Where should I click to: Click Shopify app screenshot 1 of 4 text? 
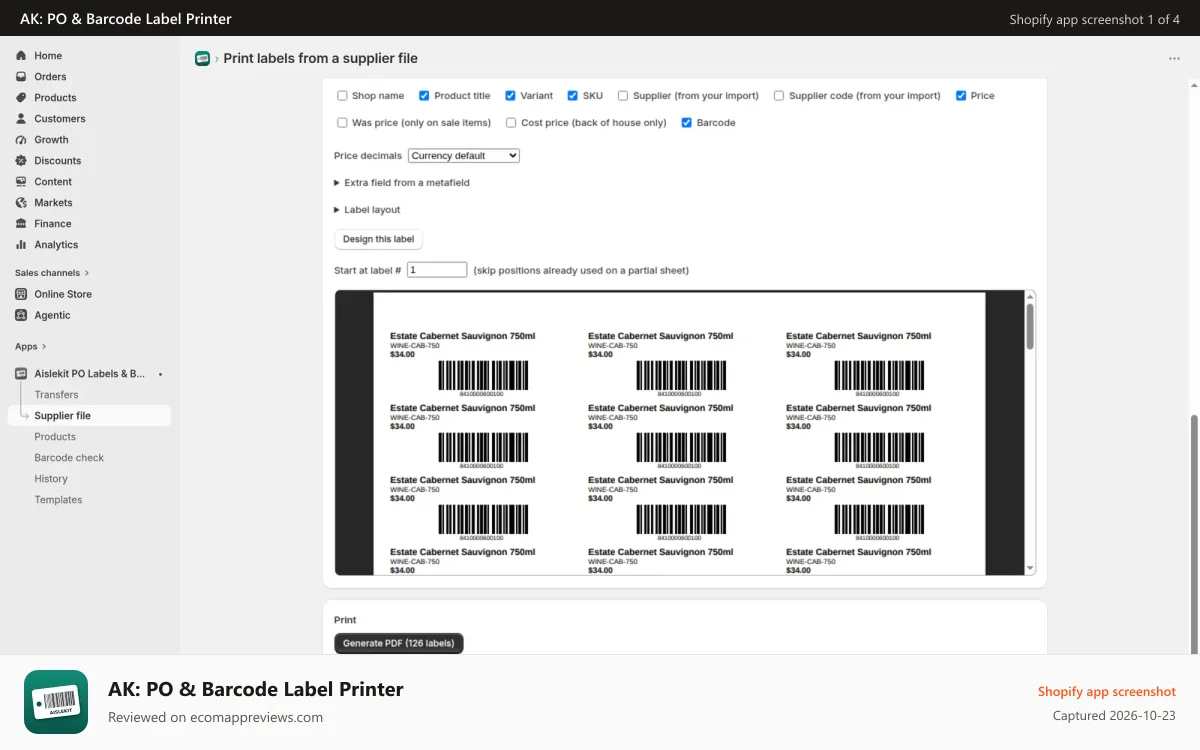(x=1094, y=19)
